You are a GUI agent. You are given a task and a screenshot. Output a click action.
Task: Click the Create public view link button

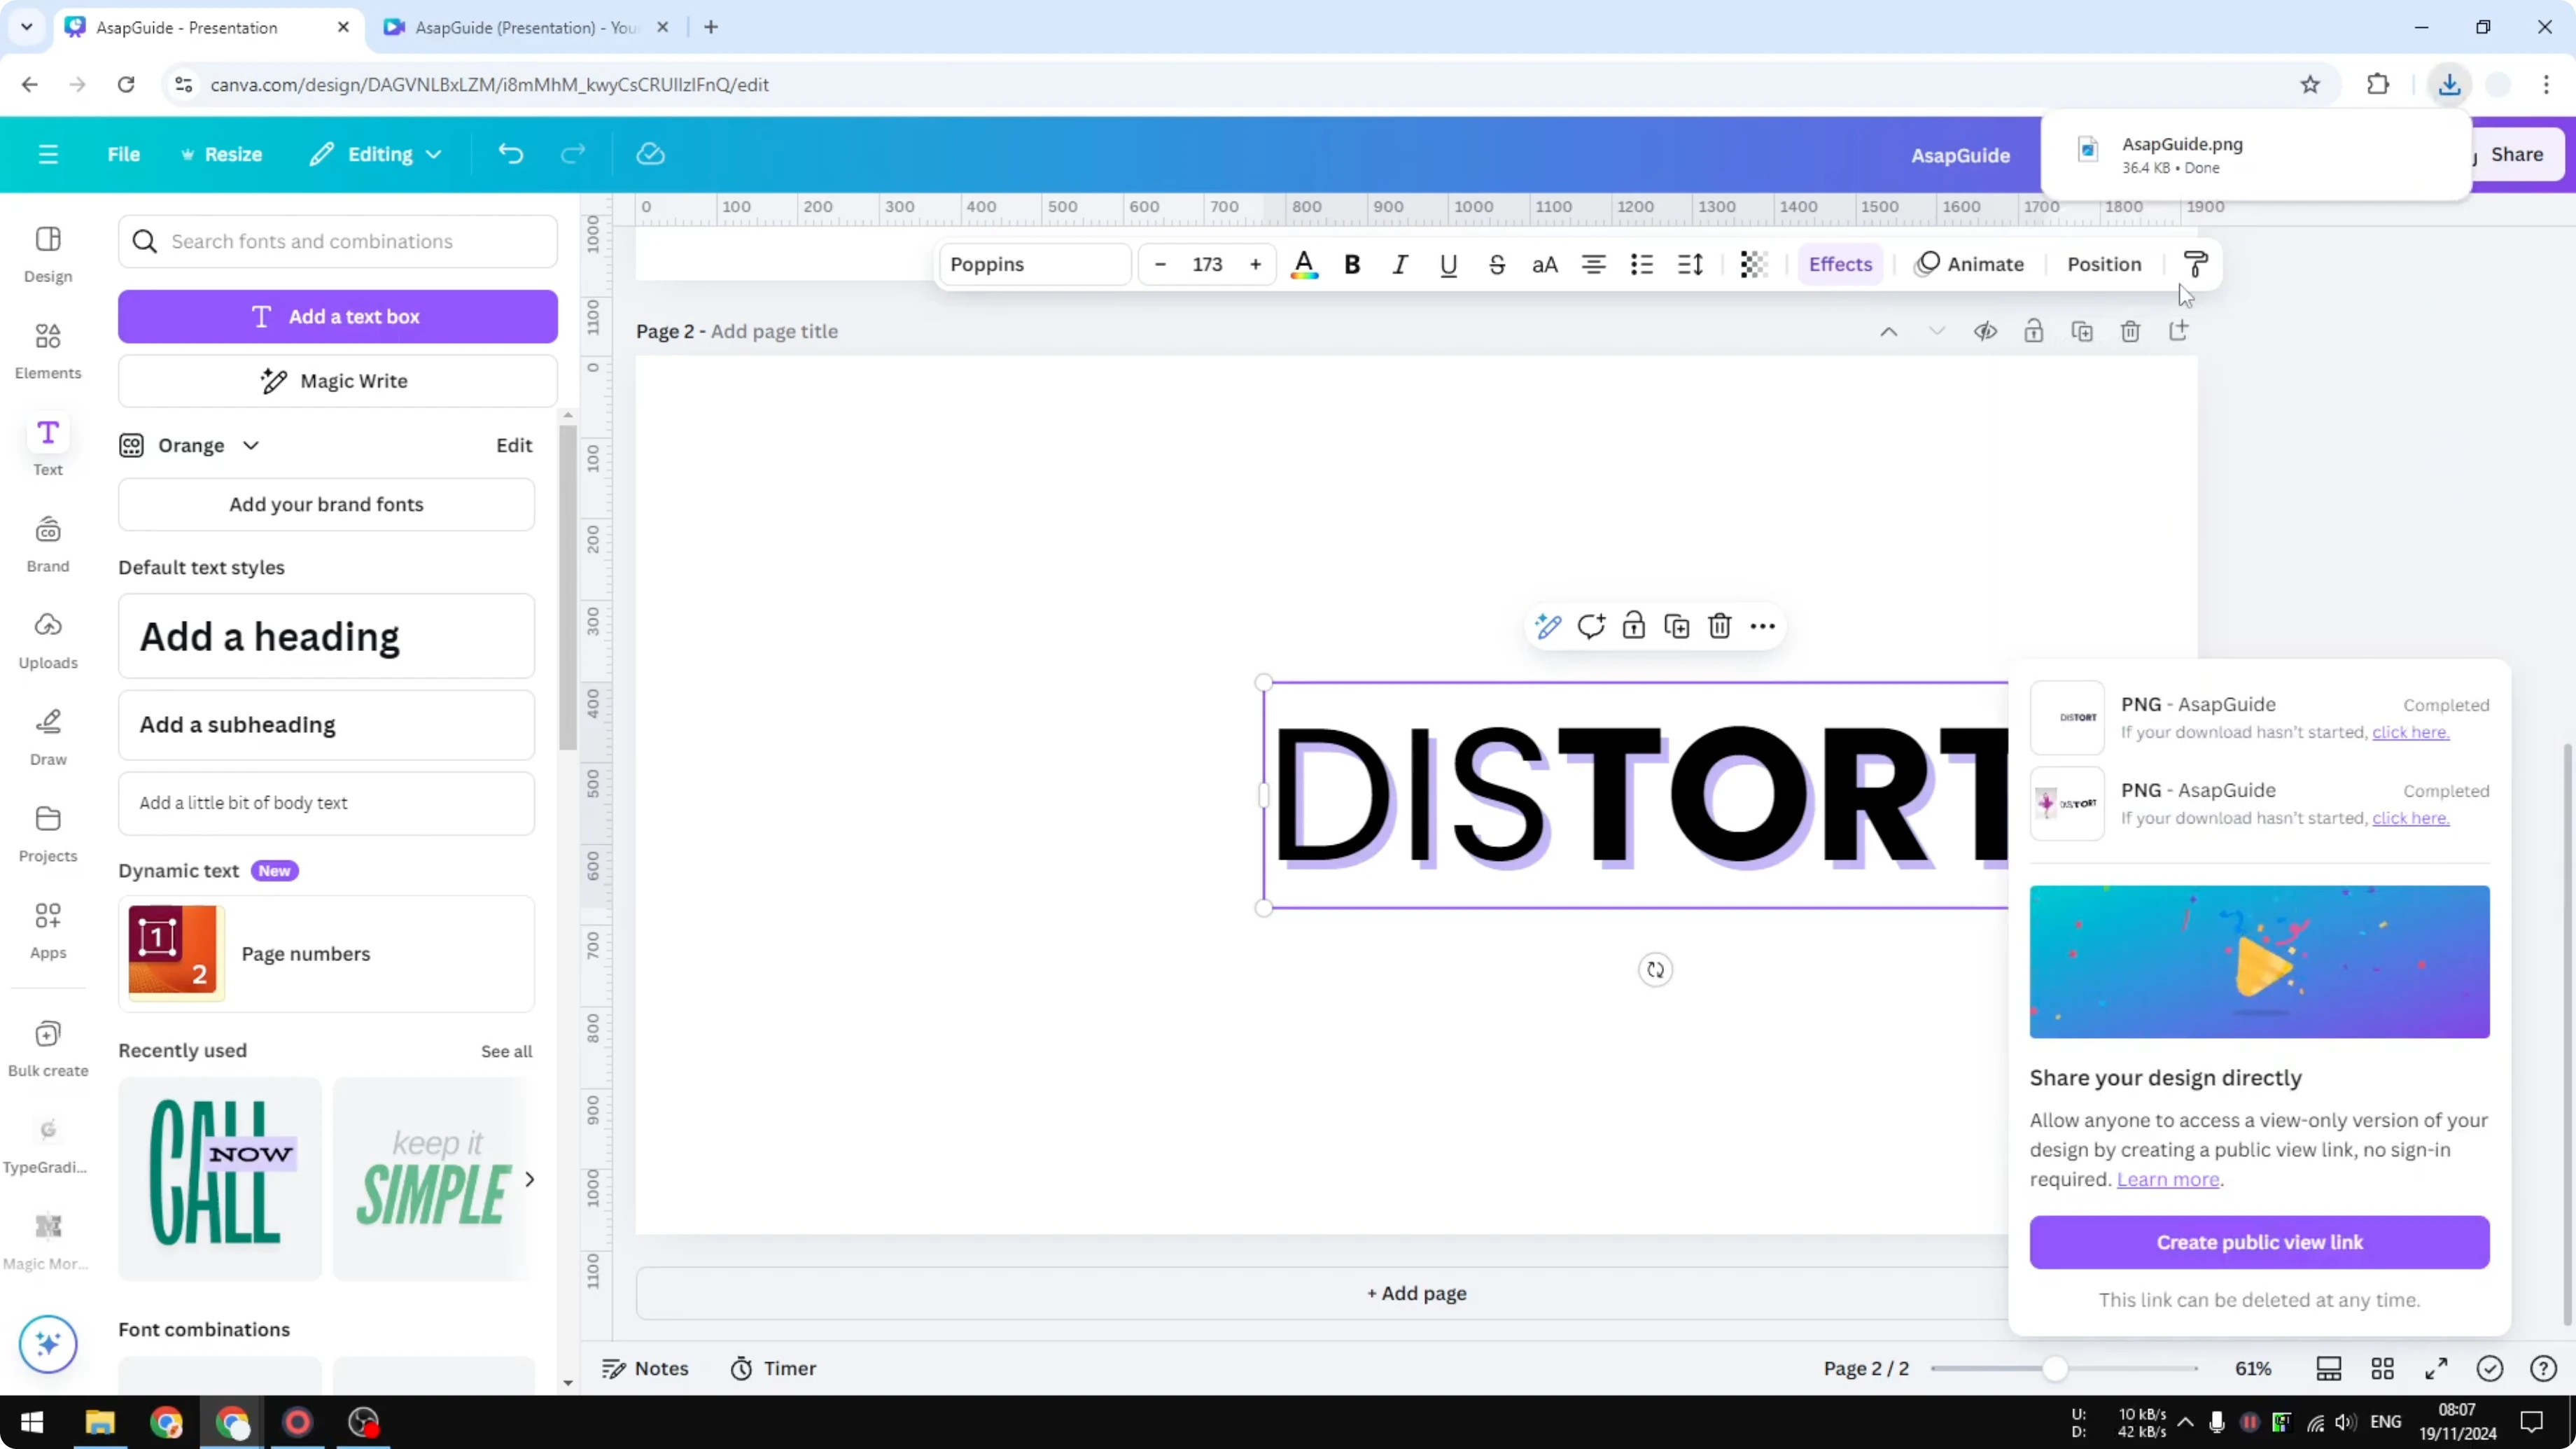(x=2259, y=1242)
